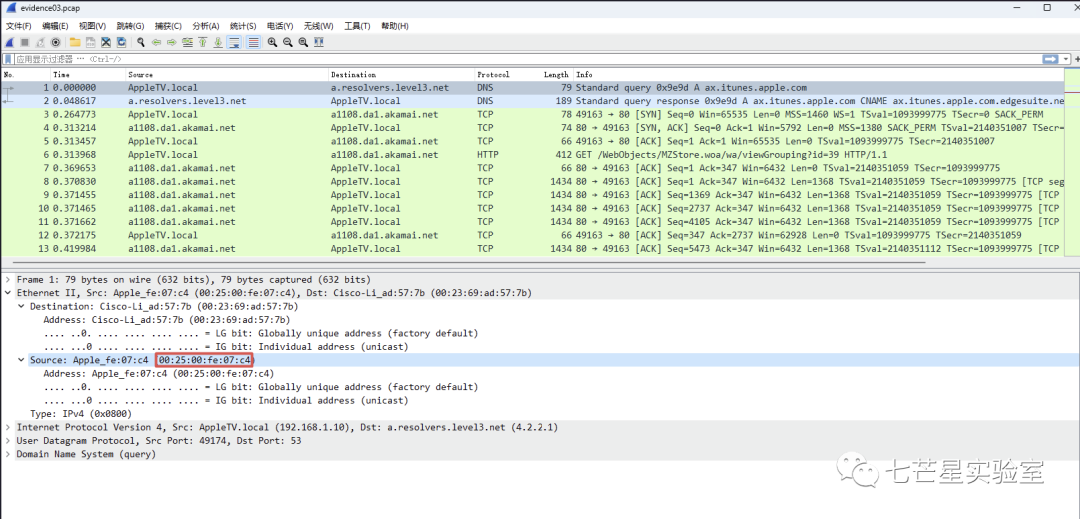Click the display filter input field
The height and width of the screenshot is (519, 1080).
pos(527,59)
